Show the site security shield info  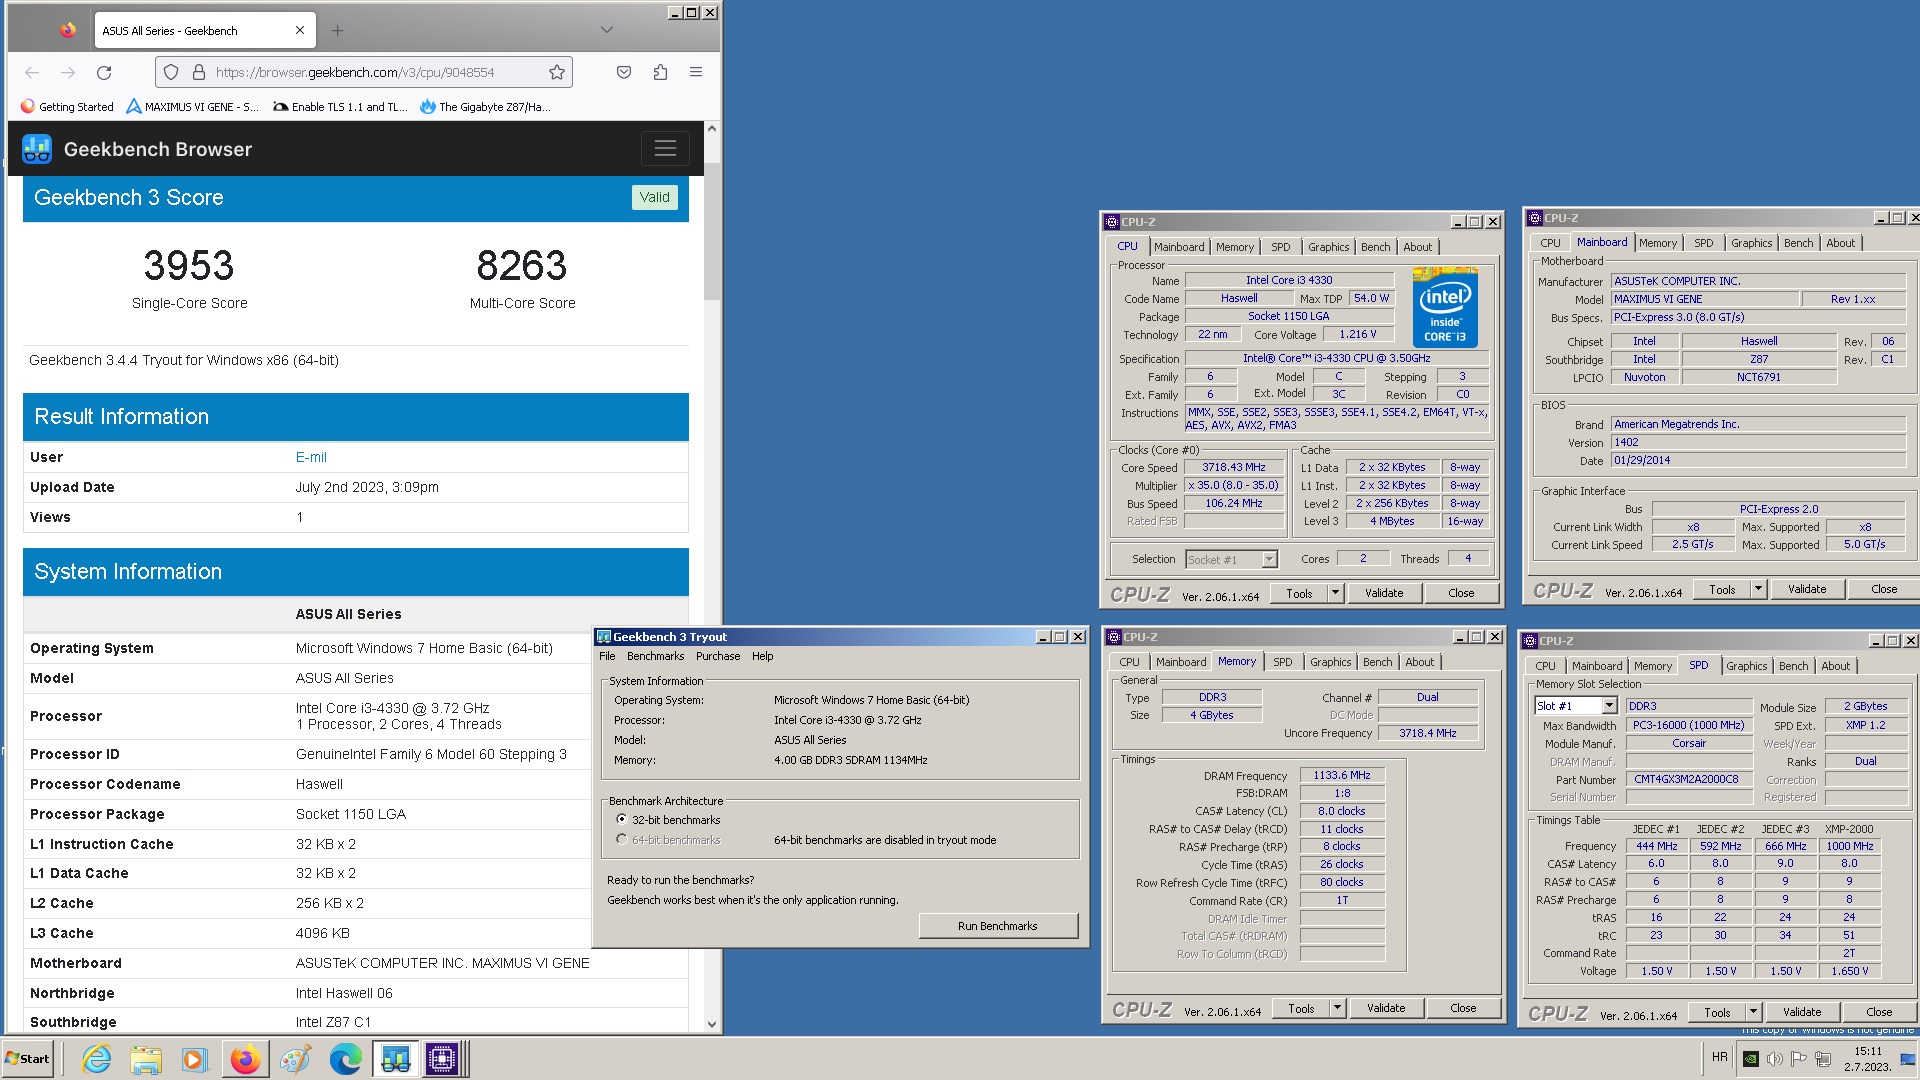click(171, 72)
